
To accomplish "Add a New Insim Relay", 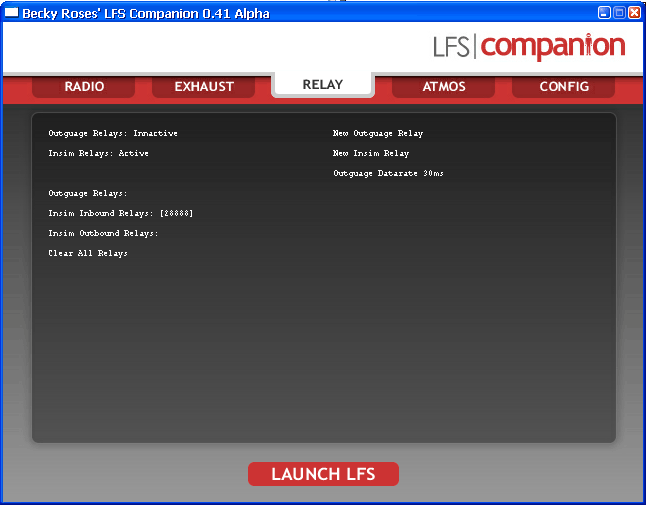I will [371, 153].
